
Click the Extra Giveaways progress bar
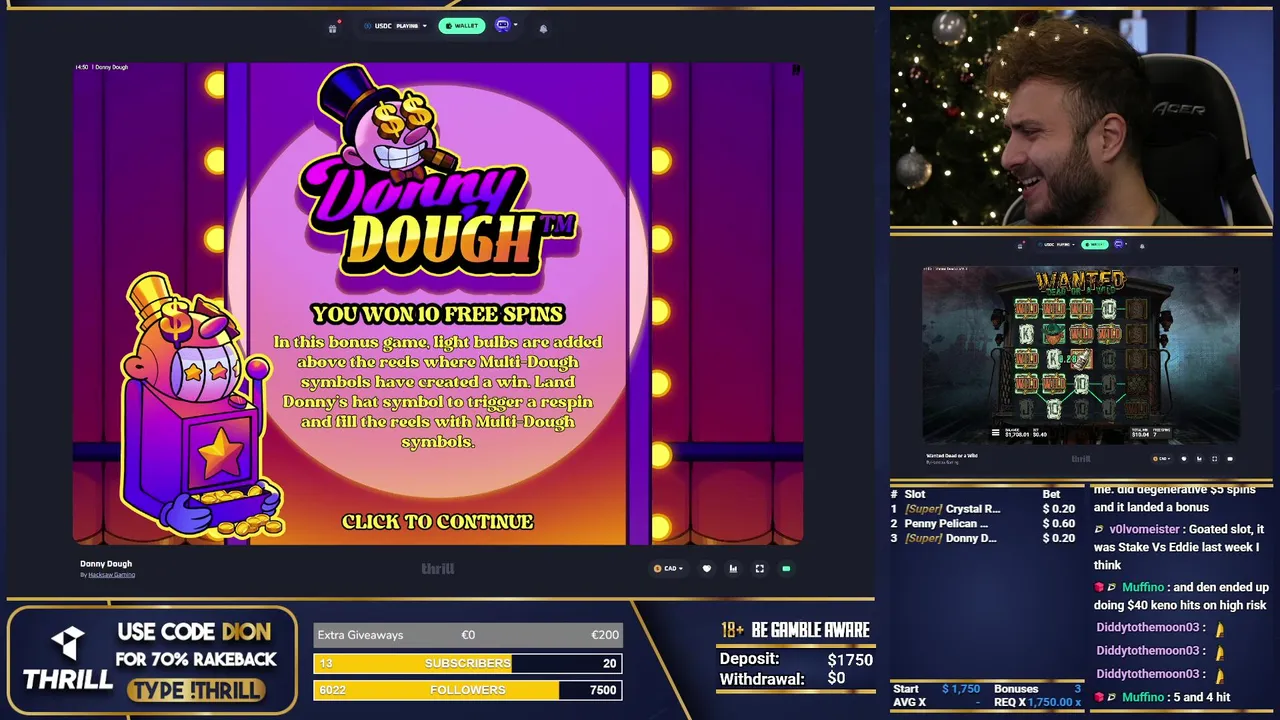(x=468, y=635)
